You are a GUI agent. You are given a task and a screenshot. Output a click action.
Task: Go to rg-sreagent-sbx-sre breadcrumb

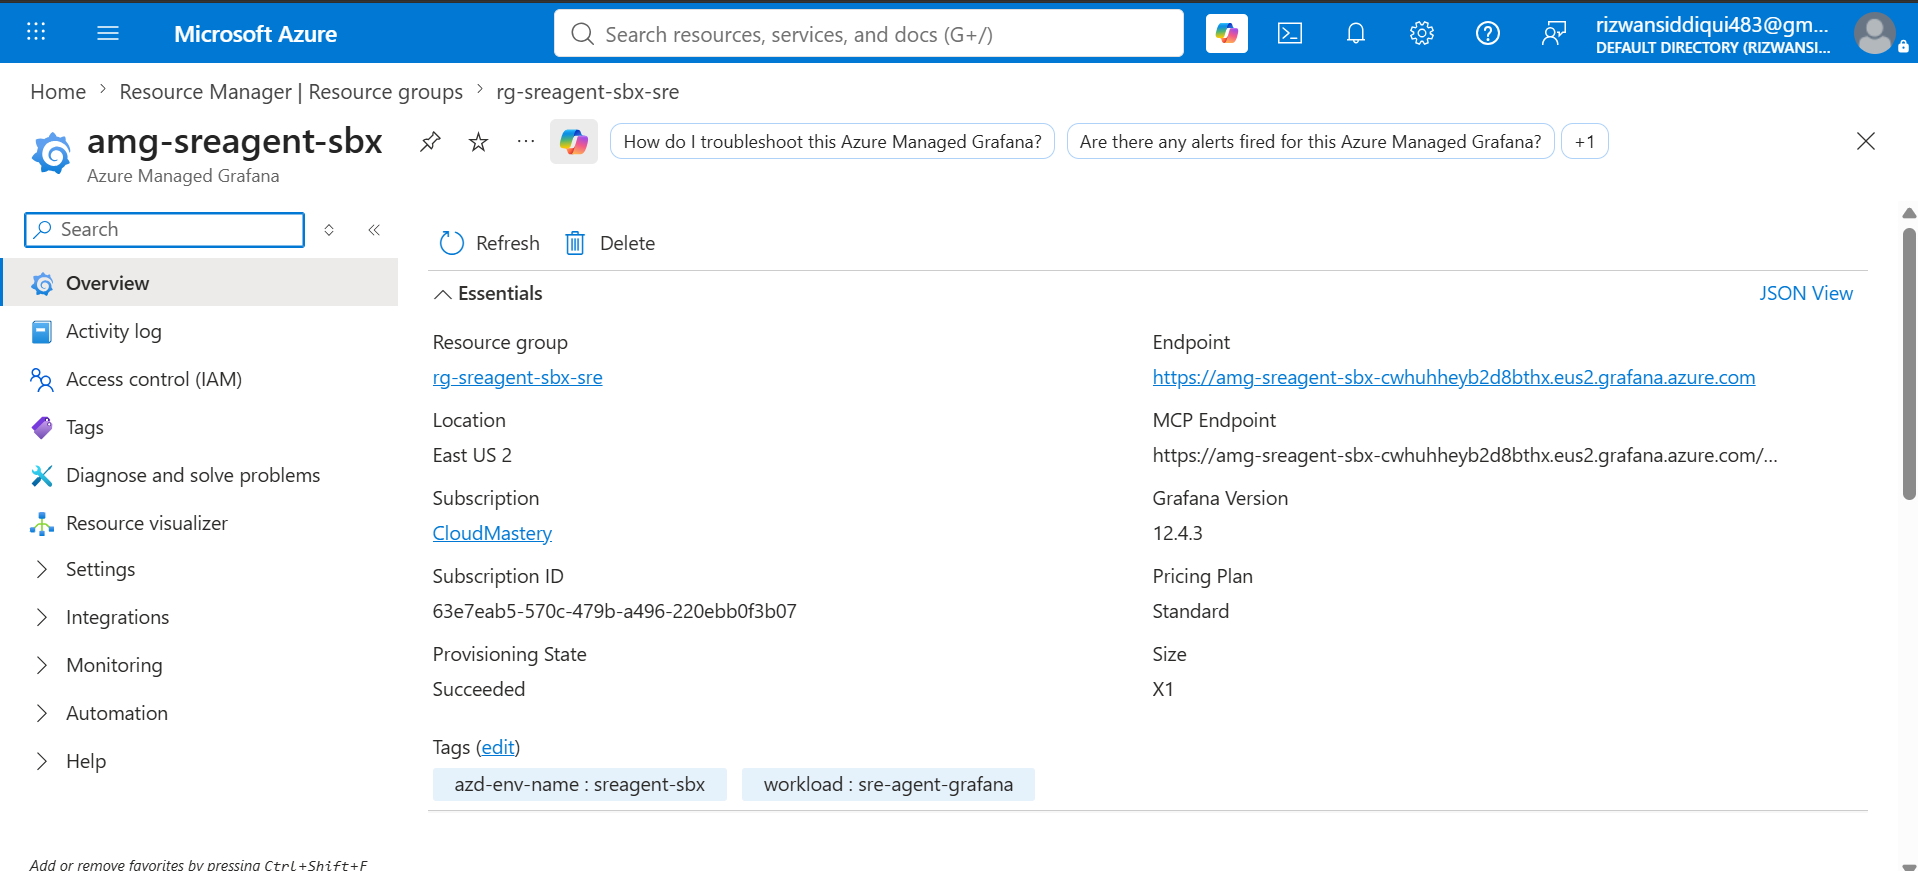(588, 92)
